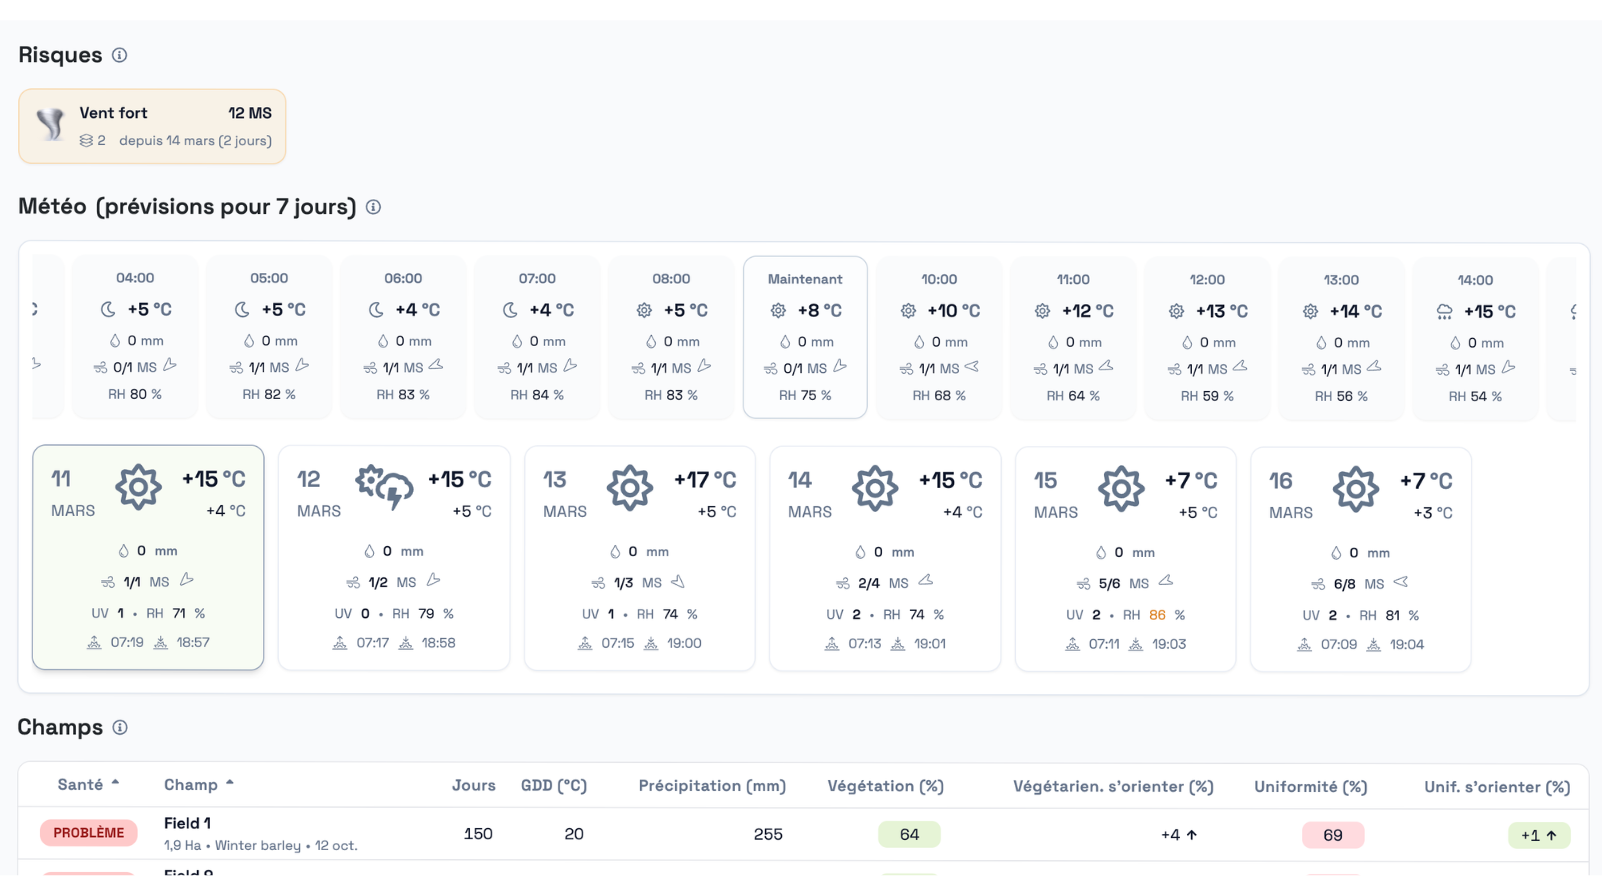Click the info icon next to Risques
Screen dimensions: 1602x886
[x=119, y=55]
